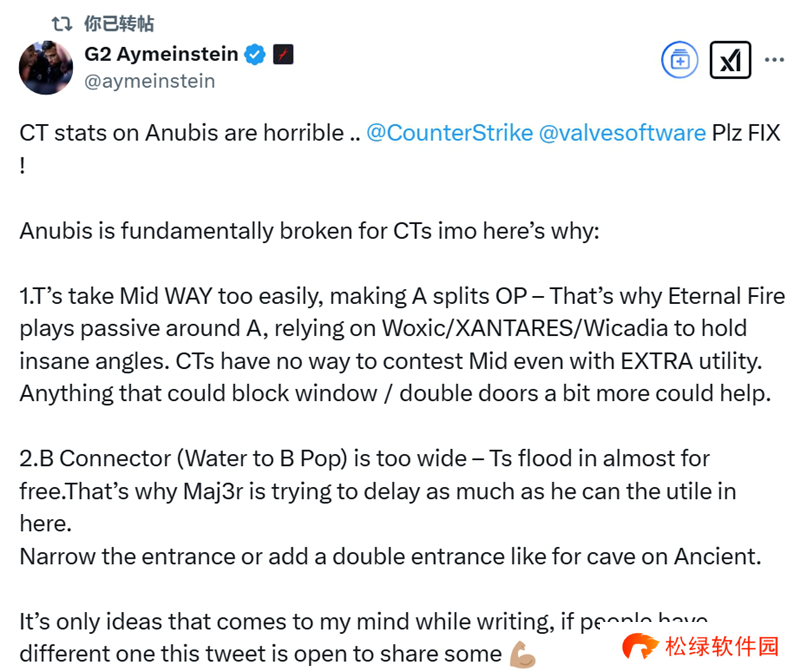This screenshot has height=672, width=800.
Task: Open the Grok icon button
Action: click(730, 60)
